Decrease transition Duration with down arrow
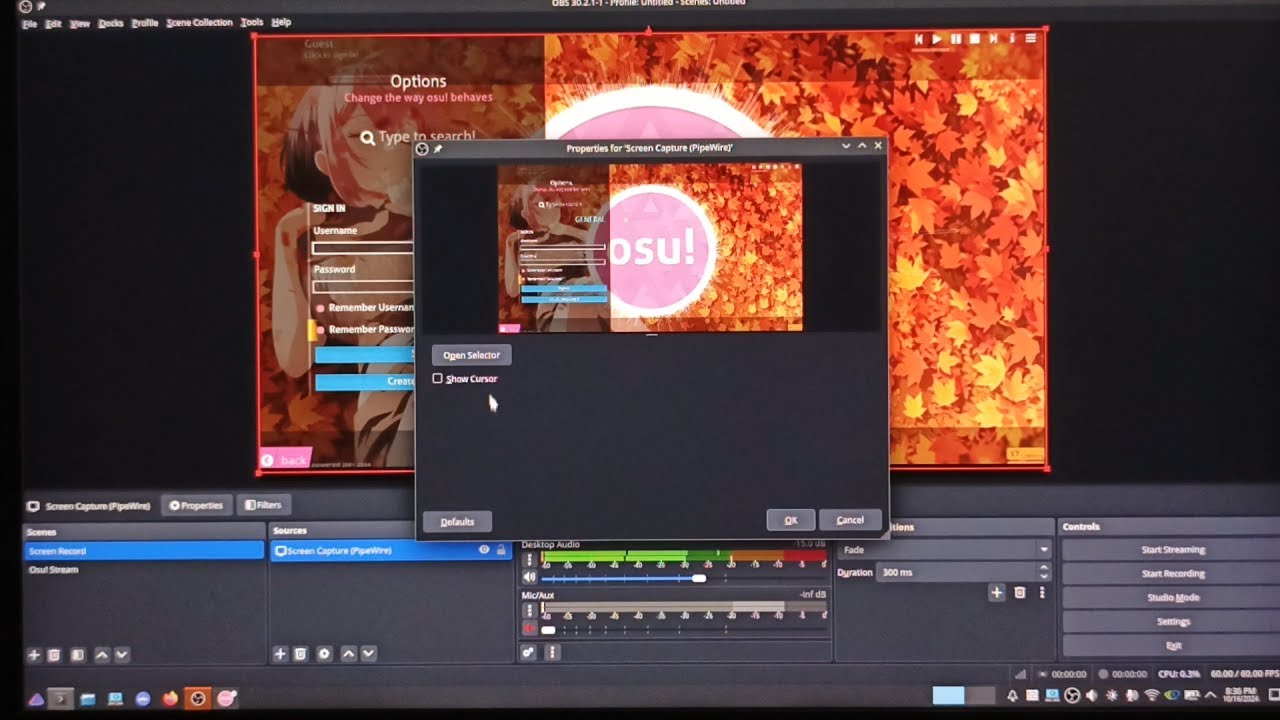 coord(1044,577)
